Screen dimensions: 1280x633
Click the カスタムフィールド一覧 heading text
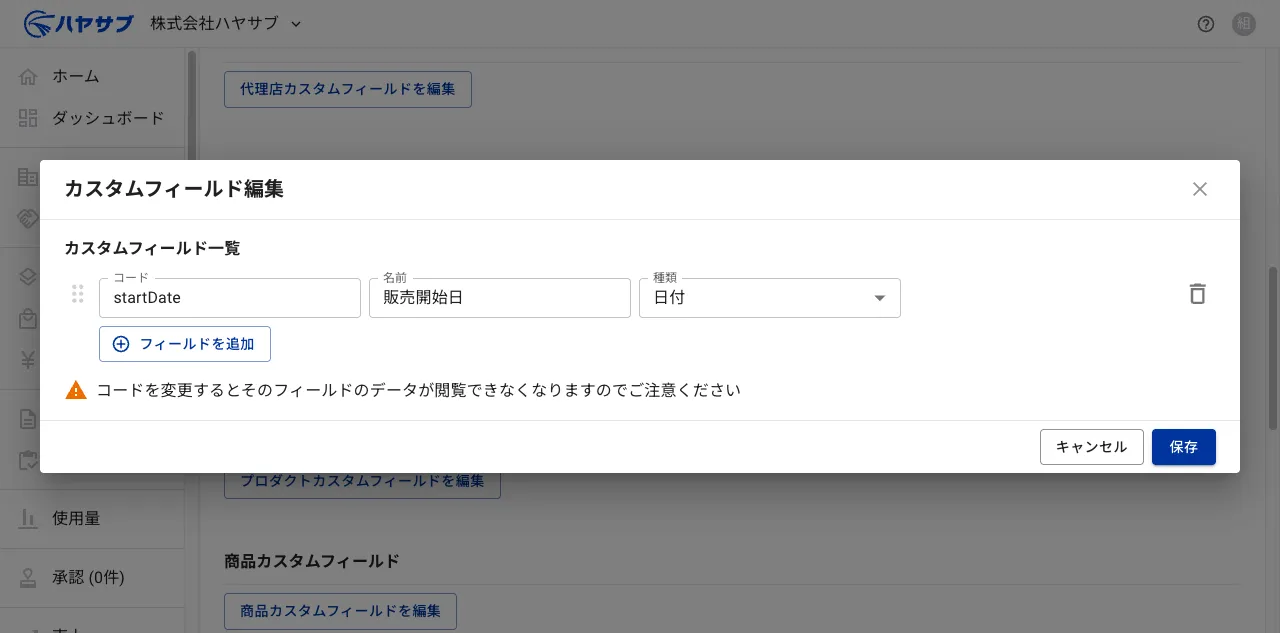click(152, 248)
